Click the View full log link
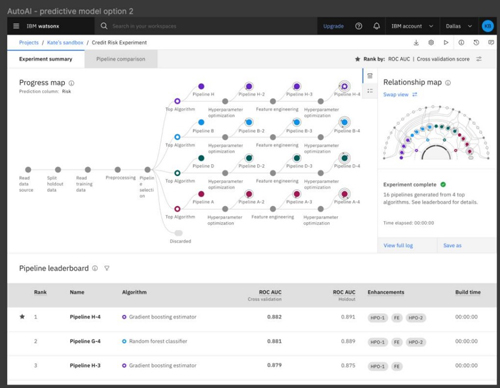The height and width of the screenshot is (388, 500). 398,246
